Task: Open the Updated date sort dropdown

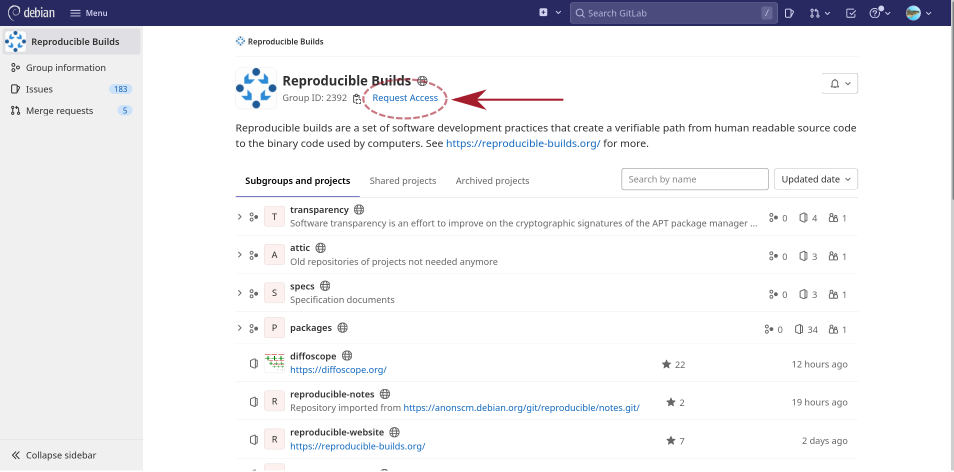Action: [x=815, y=179]
